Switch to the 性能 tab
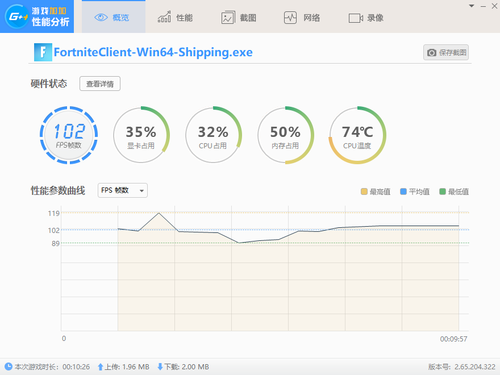The width and height of the screenshot is (500, 375). pos(175,17)
